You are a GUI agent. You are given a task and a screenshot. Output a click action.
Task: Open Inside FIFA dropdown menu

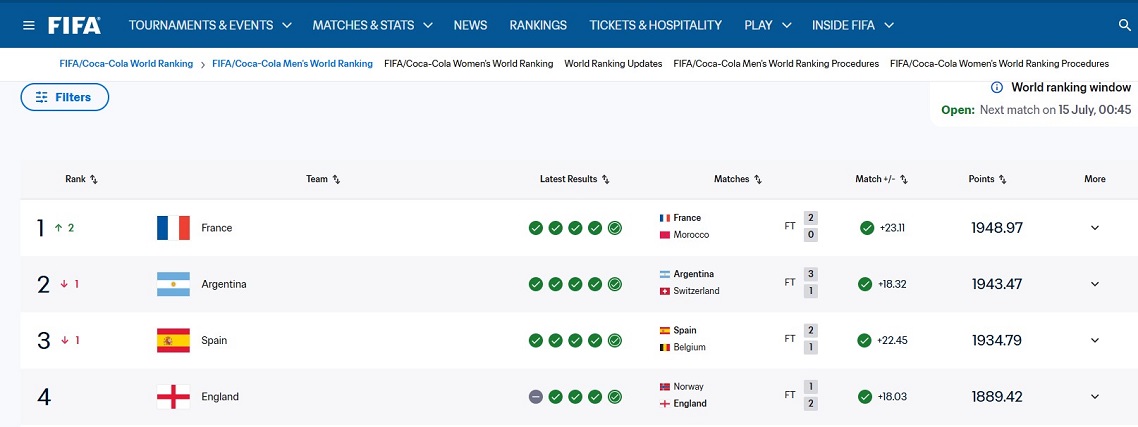[853, 25]
